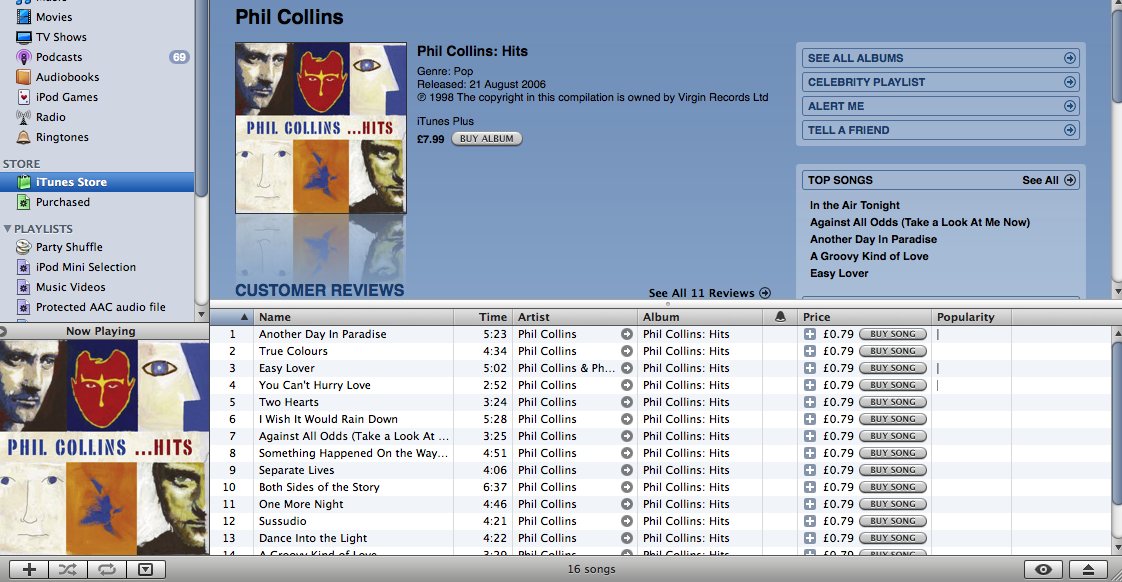Click the Buy Album button
Image resolution: width=1122 pixels, height=582 pixels.
(487, 139)
